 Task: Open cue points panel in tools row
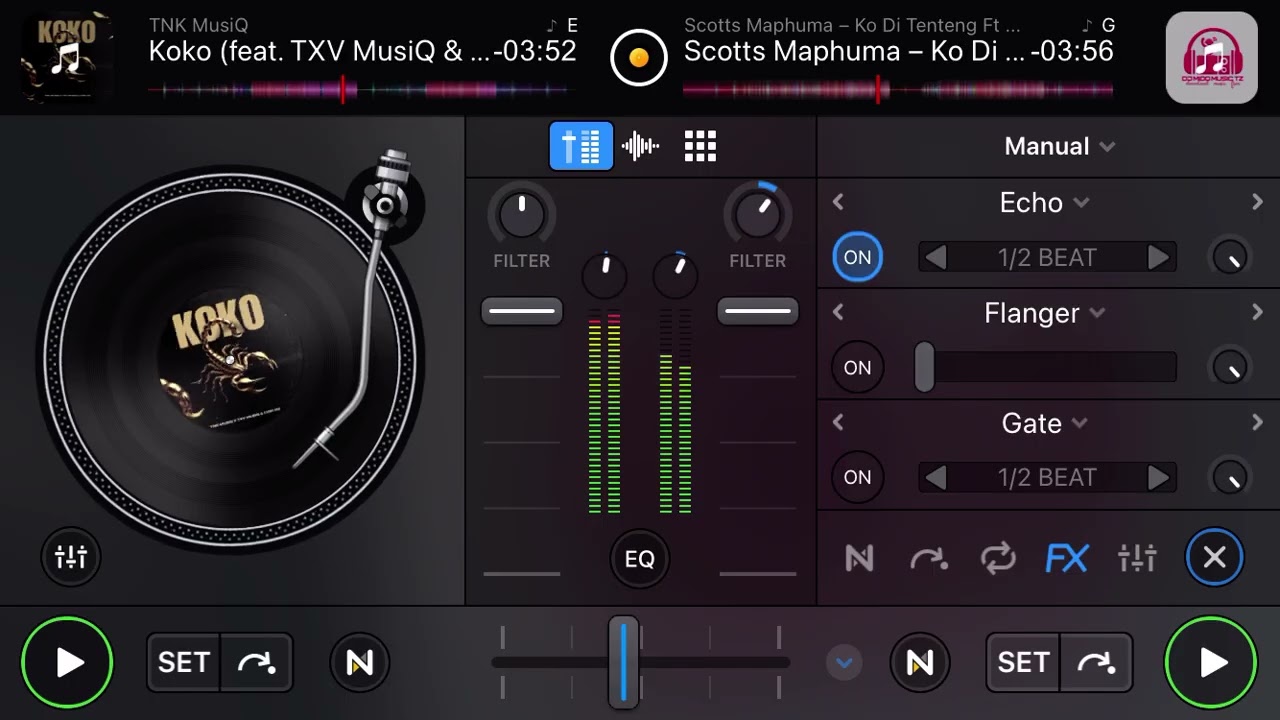[x=929, y=558]
